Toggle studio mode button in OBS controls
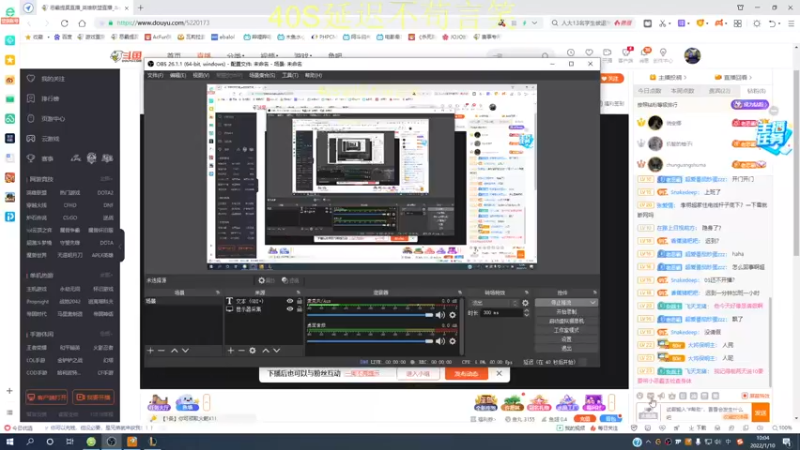The height and width of the screenshot is (450, 800). [566, 330]
